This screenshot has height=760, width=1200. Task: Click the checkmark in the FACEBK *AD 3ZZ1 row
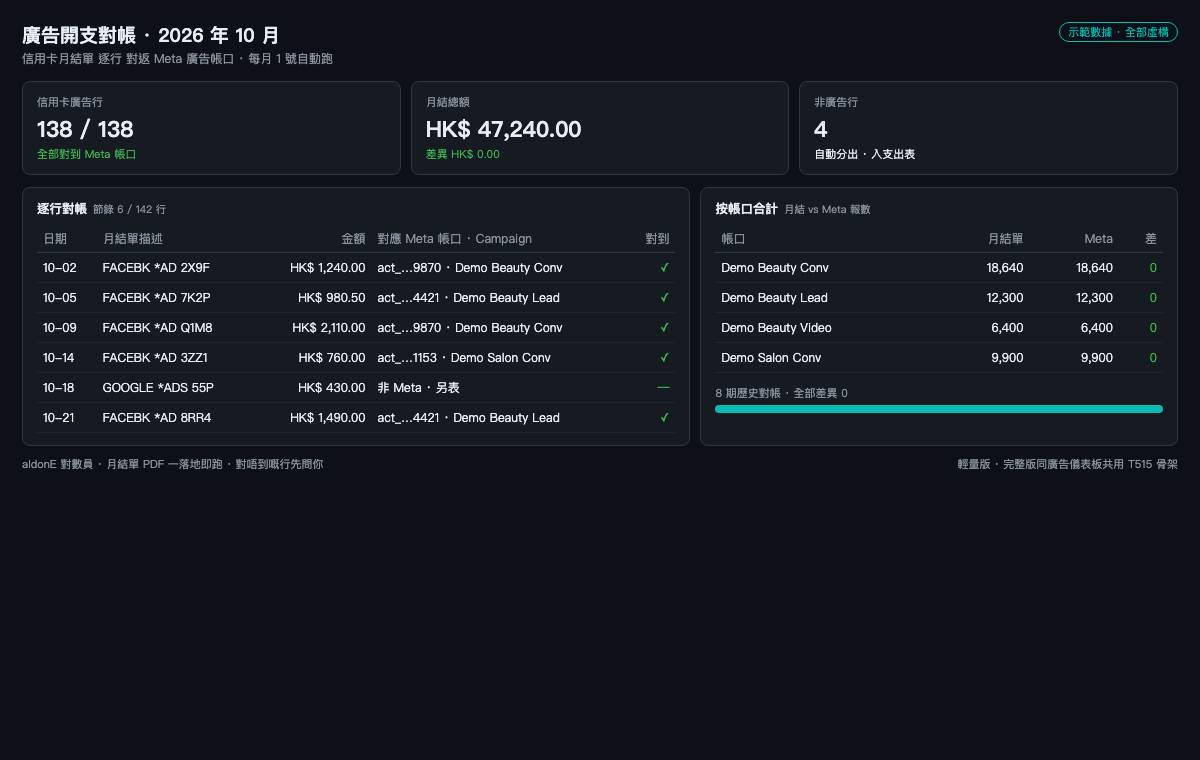pos(664,358)
